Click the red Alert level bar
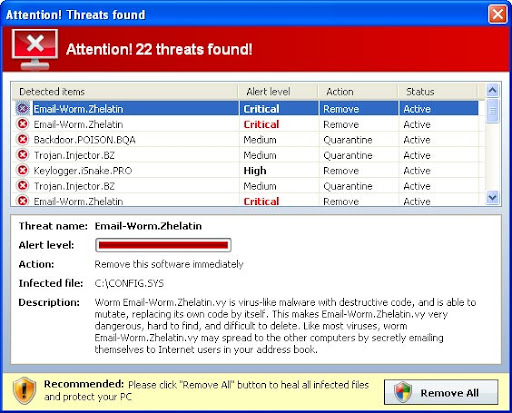 coord(163,245)
